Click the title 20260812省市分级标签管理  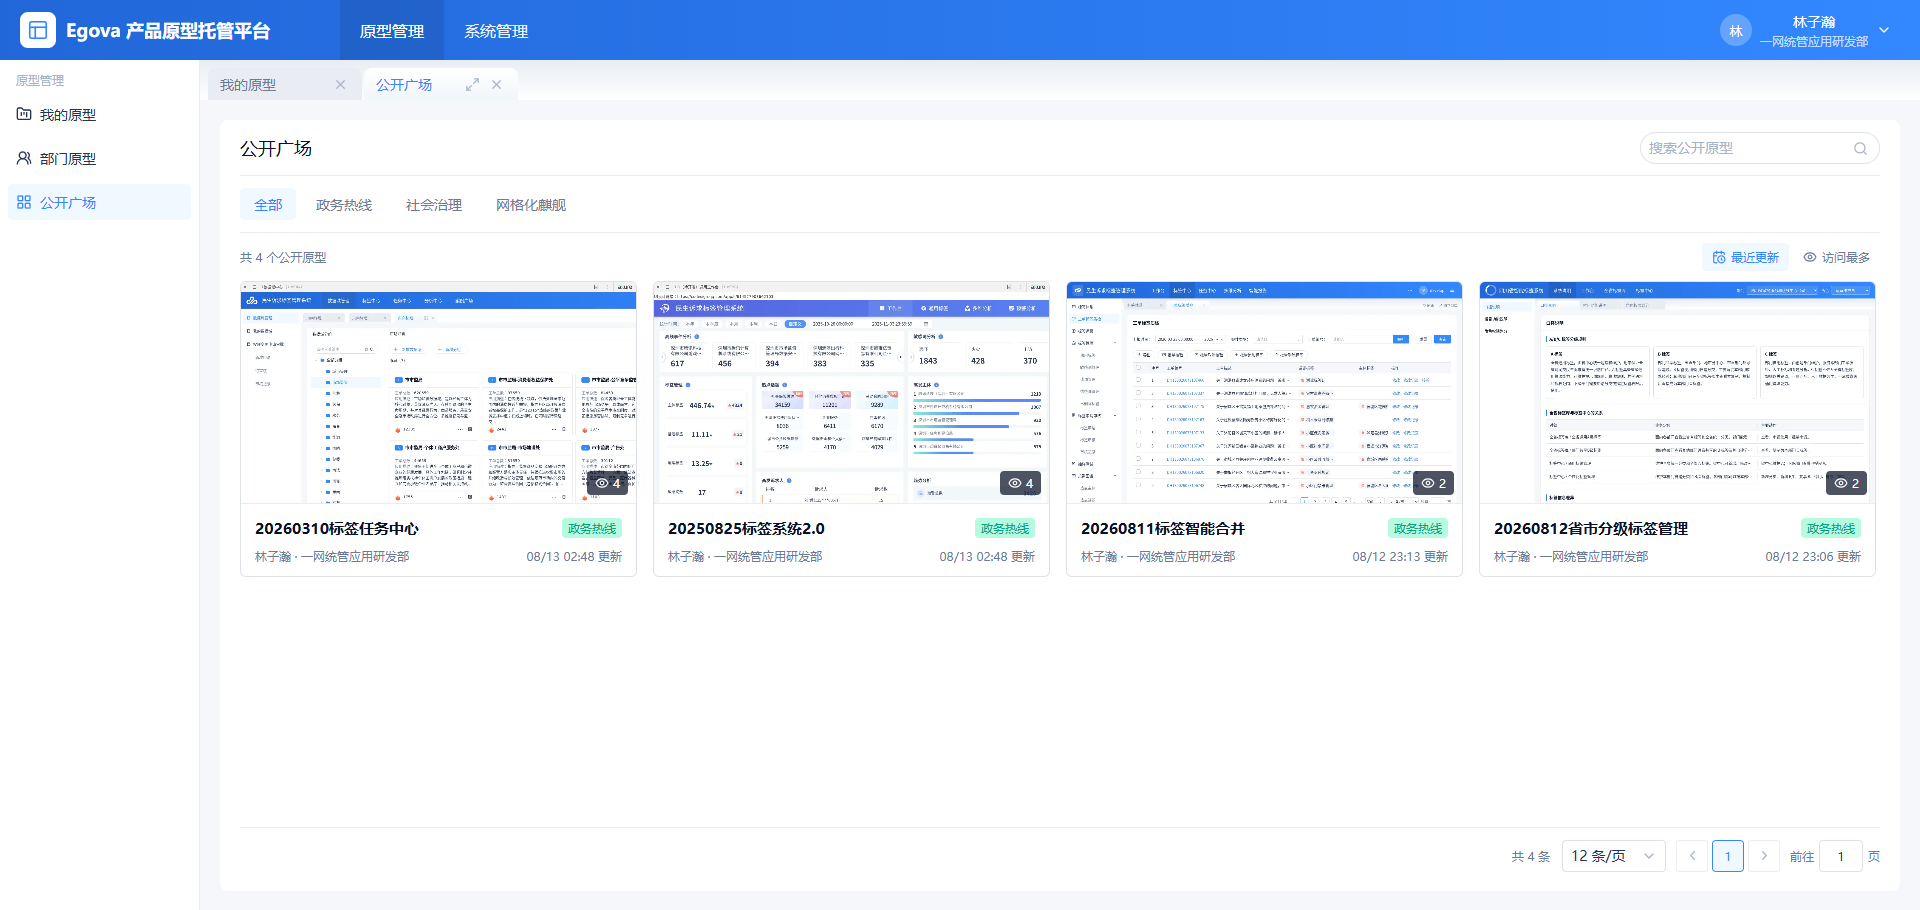click(x=1591, y=528)
